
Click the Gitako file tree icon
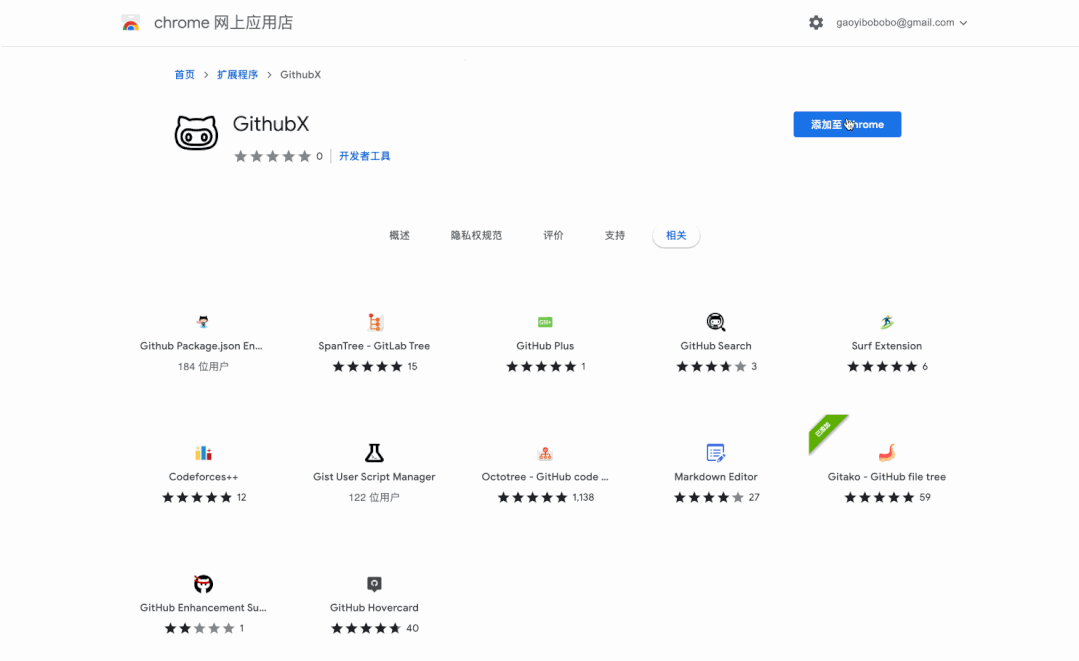coord(886,453)
